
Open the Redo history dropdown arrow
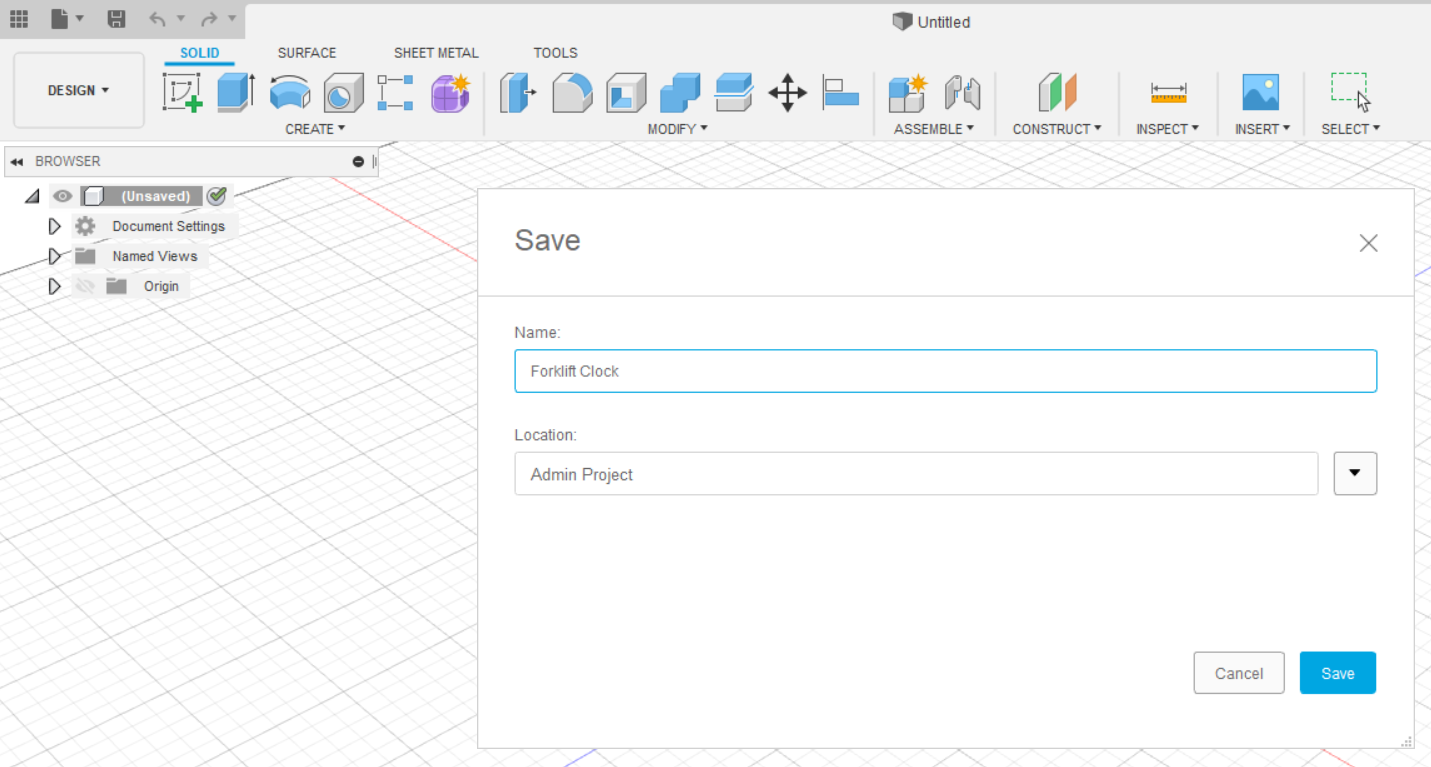coord(232,18)
